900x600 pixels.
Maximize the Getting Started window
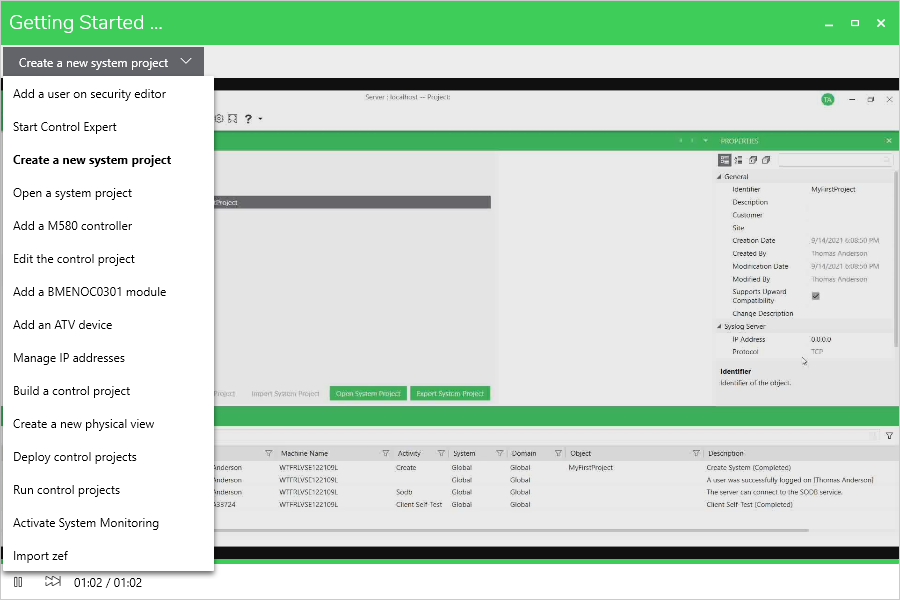(x=855, y=23)
